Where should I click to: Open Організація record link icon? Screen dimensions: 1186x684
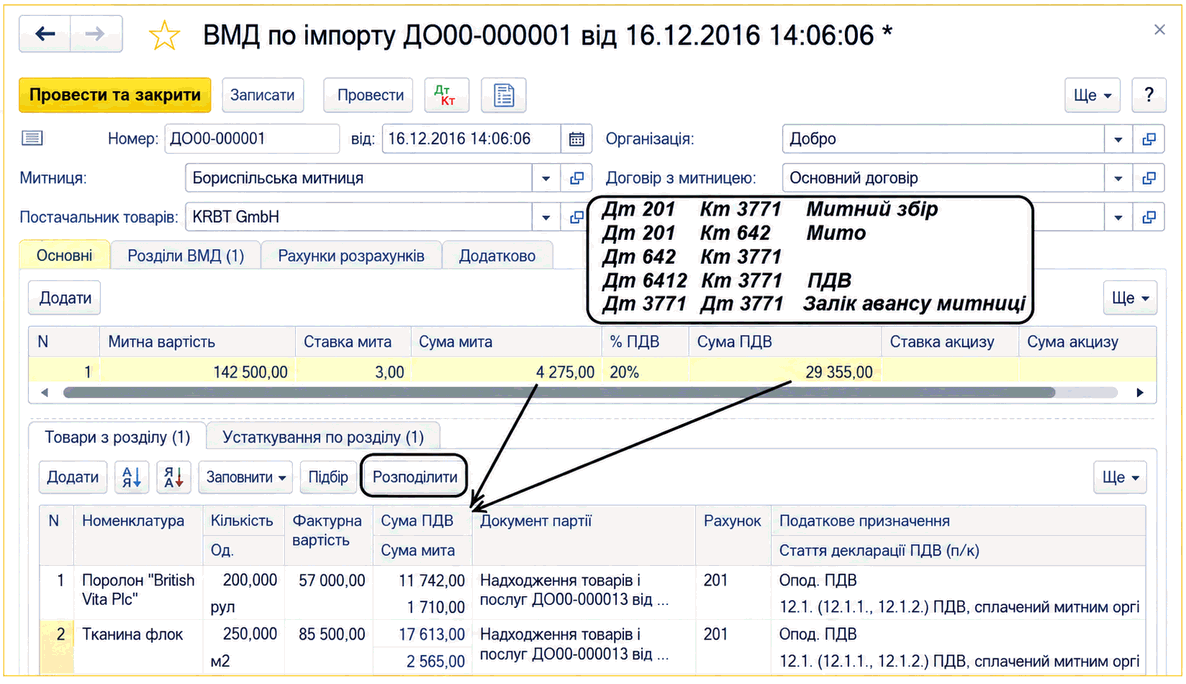tap(1149, 139)
